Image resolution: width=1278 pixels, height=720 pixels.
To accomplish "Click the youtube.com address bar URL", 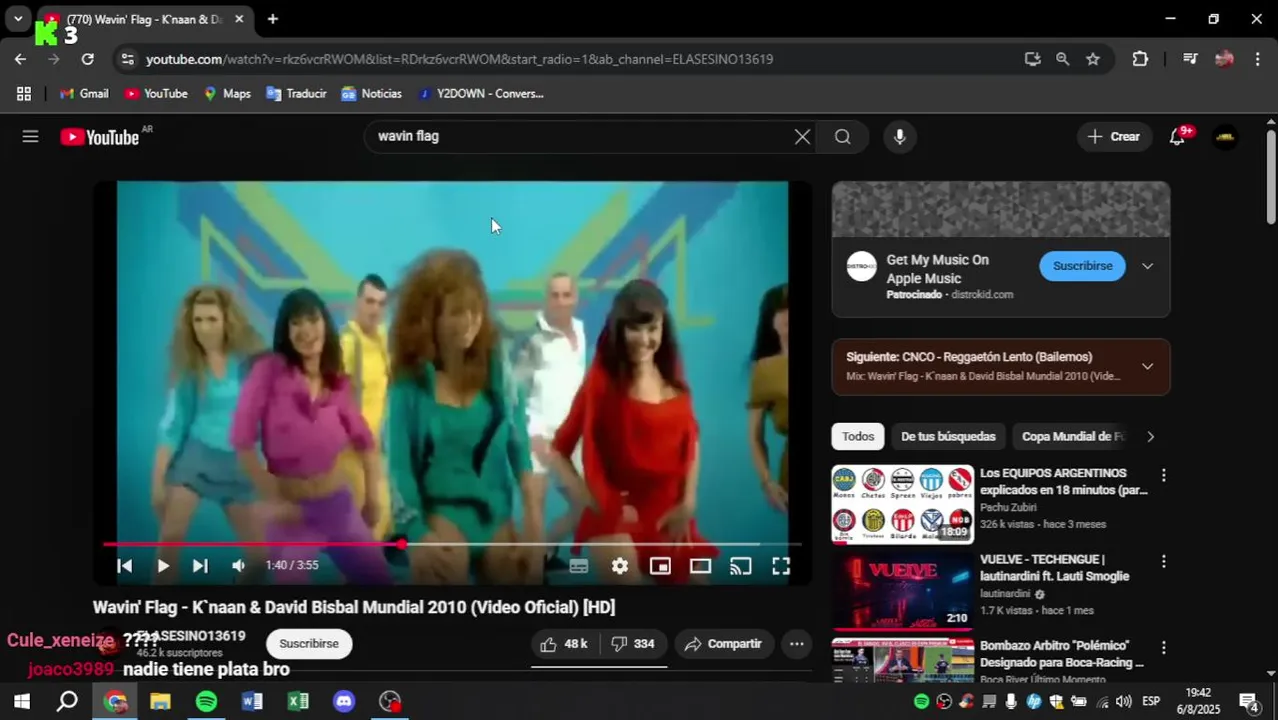I will tap(459, 59).
